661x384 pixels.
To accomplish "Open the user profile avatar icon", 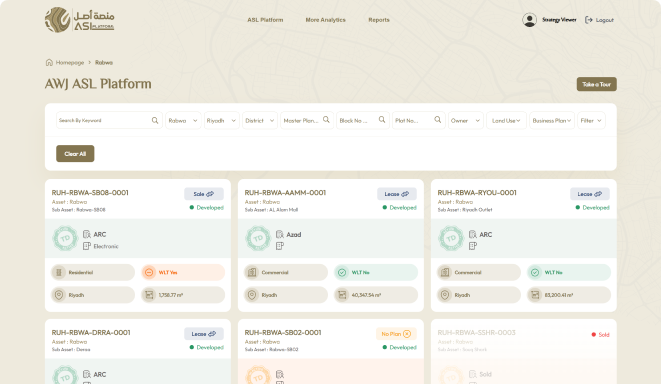I will tap(529, 20).
